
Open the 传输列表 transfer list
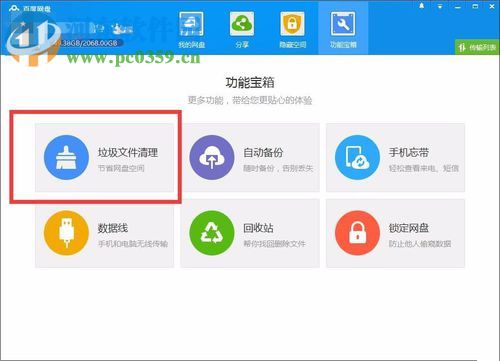477,47
